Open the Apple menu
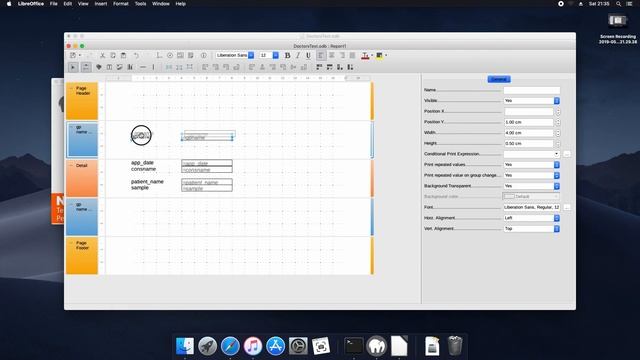 coord(9,4)
